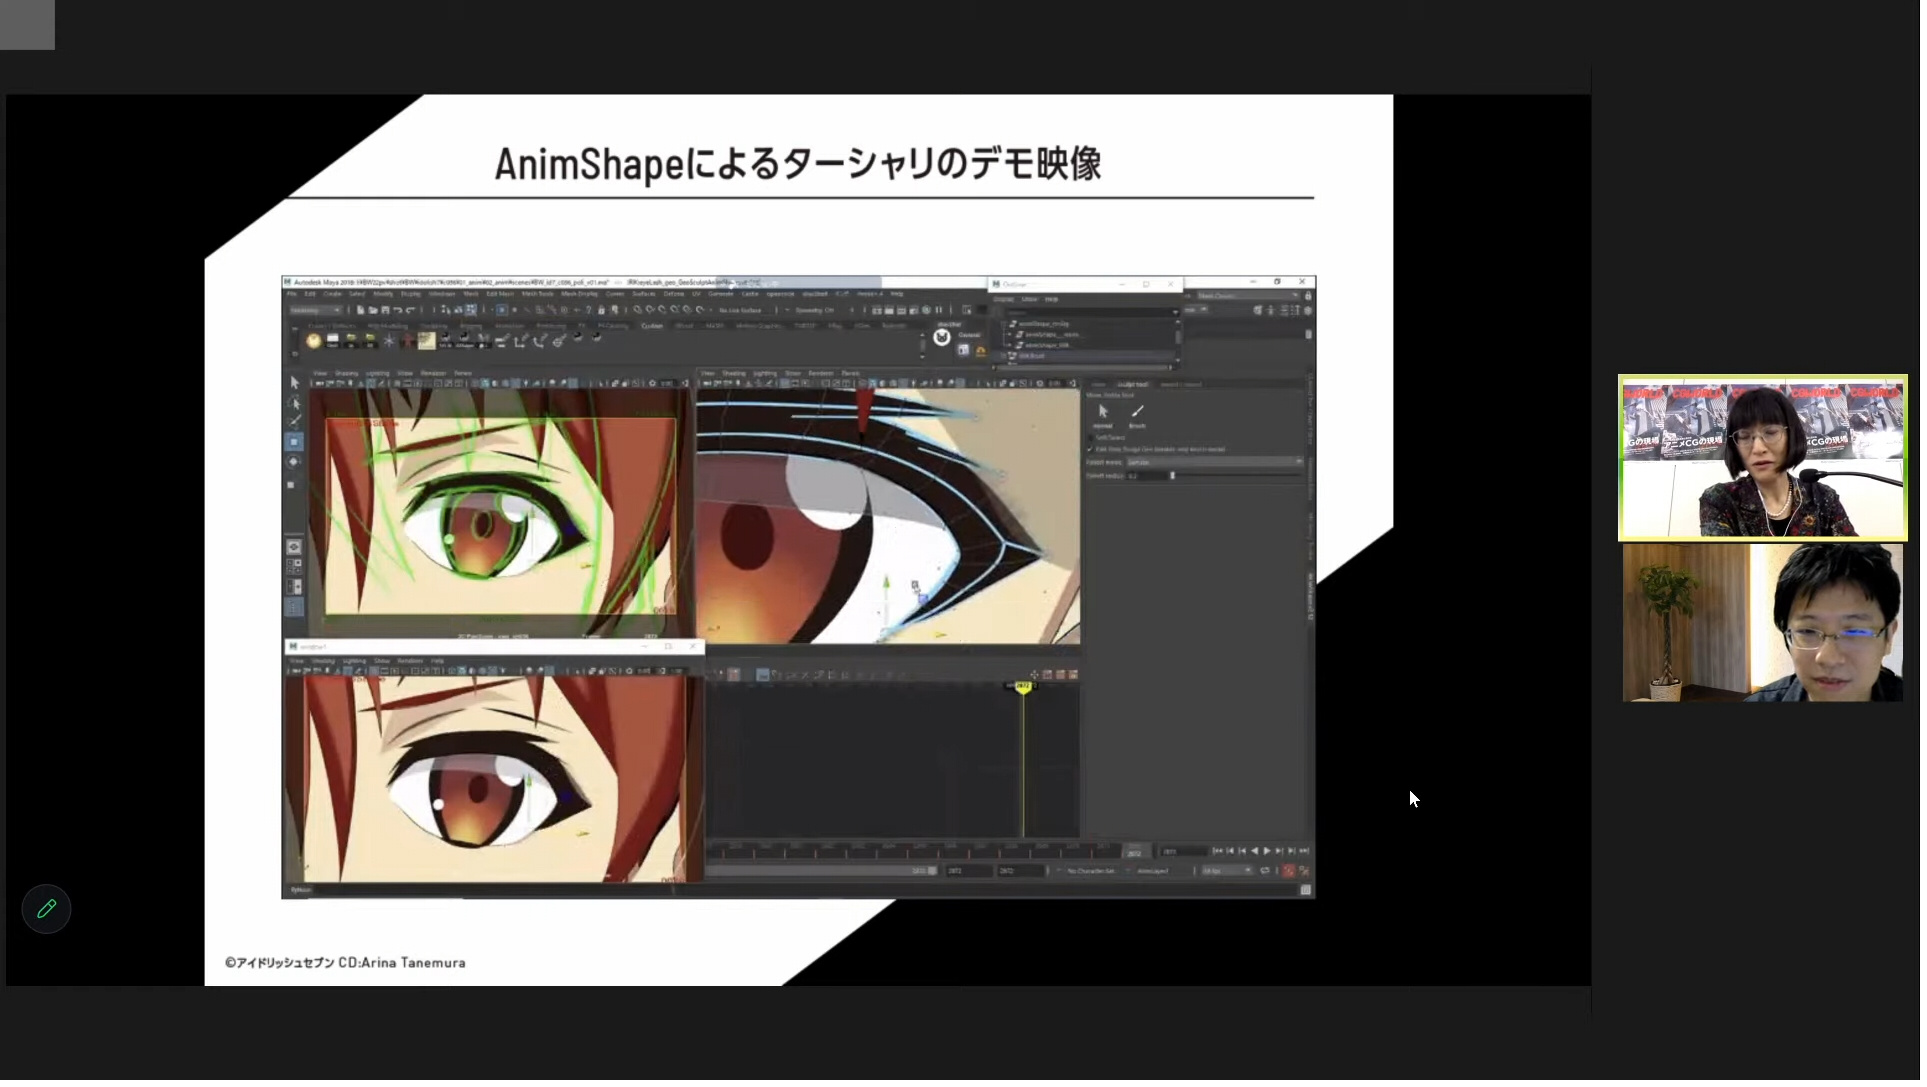1927x1087 pixels.
Task: Open the Falloff mode dropdown
Action: pos(1215,462)
